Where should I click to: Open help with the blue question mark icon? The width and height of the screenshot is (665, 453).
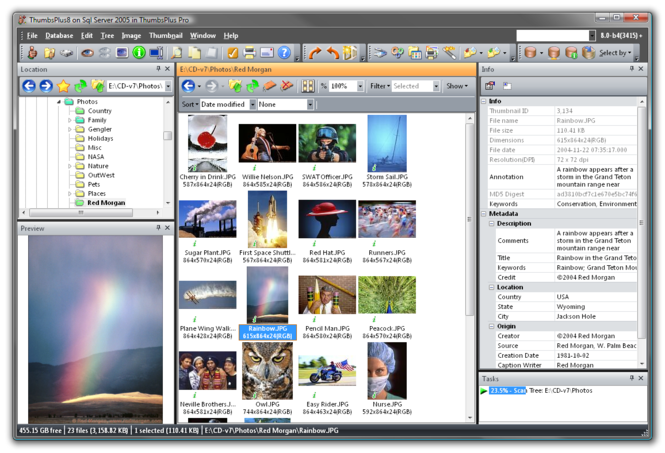point(284,53)
